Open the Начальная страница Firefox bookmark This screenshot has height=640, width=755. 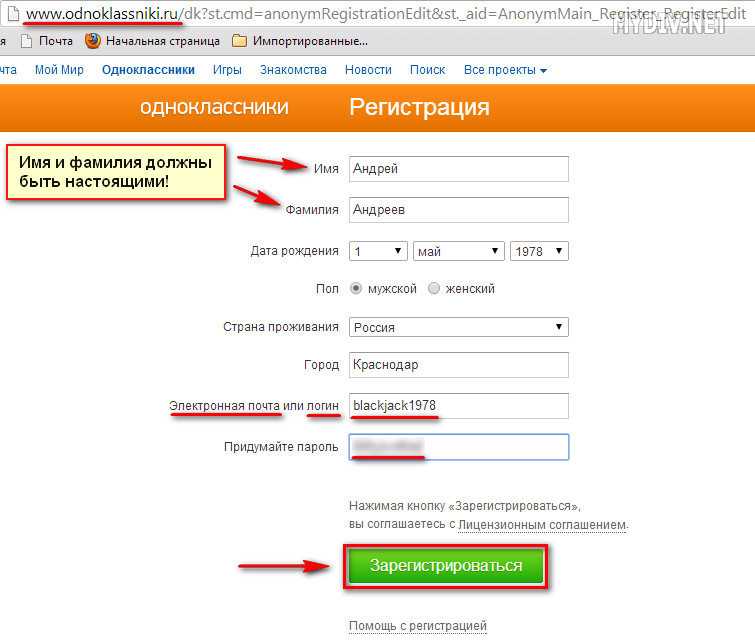152,41
